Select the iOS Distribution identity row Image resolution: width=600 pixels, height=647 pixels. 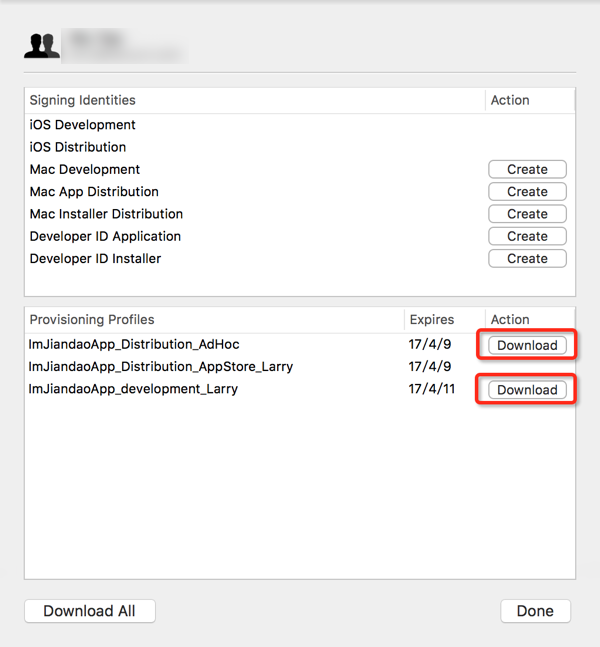click(x=78, y=147)
